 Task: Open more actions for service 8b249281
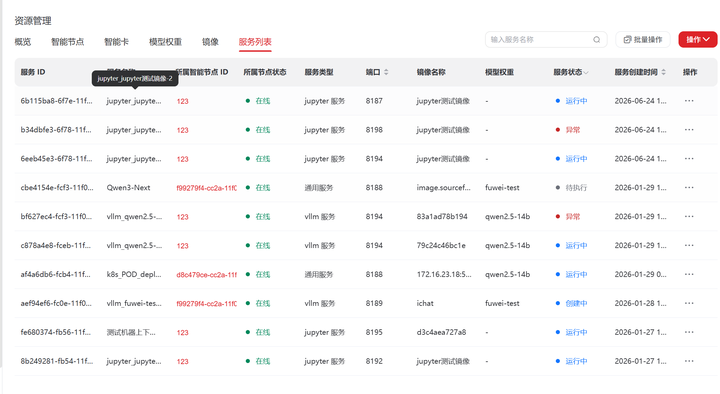pyautogui.click(x=689, y=361)
